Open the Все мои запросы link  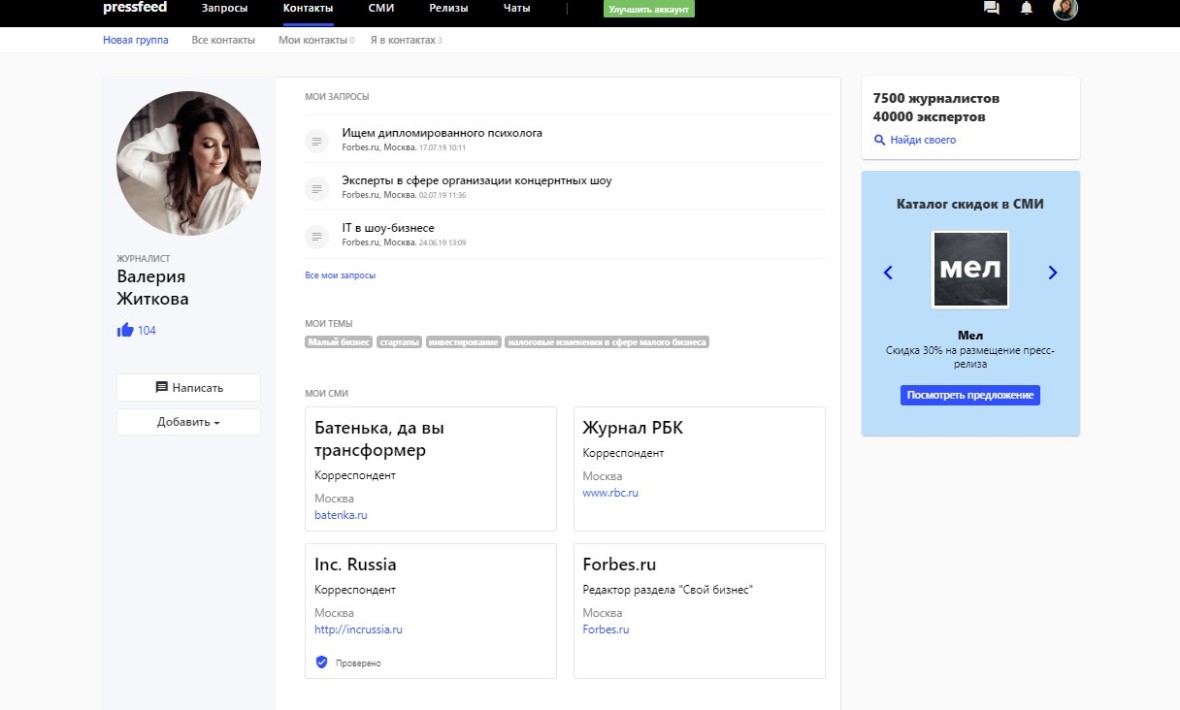340,275
